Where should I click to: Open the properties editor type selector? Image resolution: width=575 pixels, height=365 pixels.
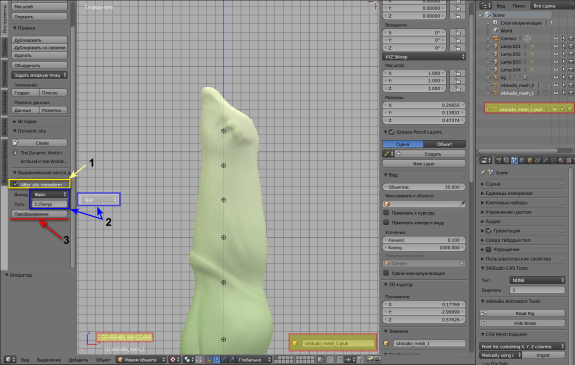486,160
